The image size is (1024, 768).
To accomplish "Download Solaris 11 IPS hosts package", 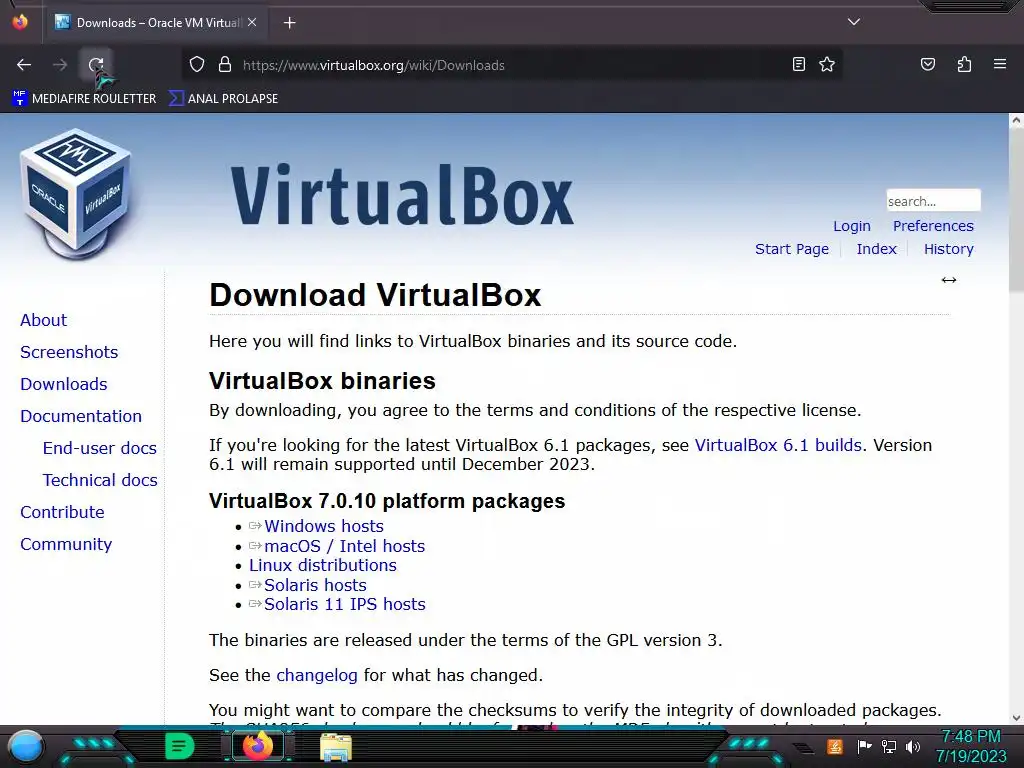I will (x=344, y=604).
